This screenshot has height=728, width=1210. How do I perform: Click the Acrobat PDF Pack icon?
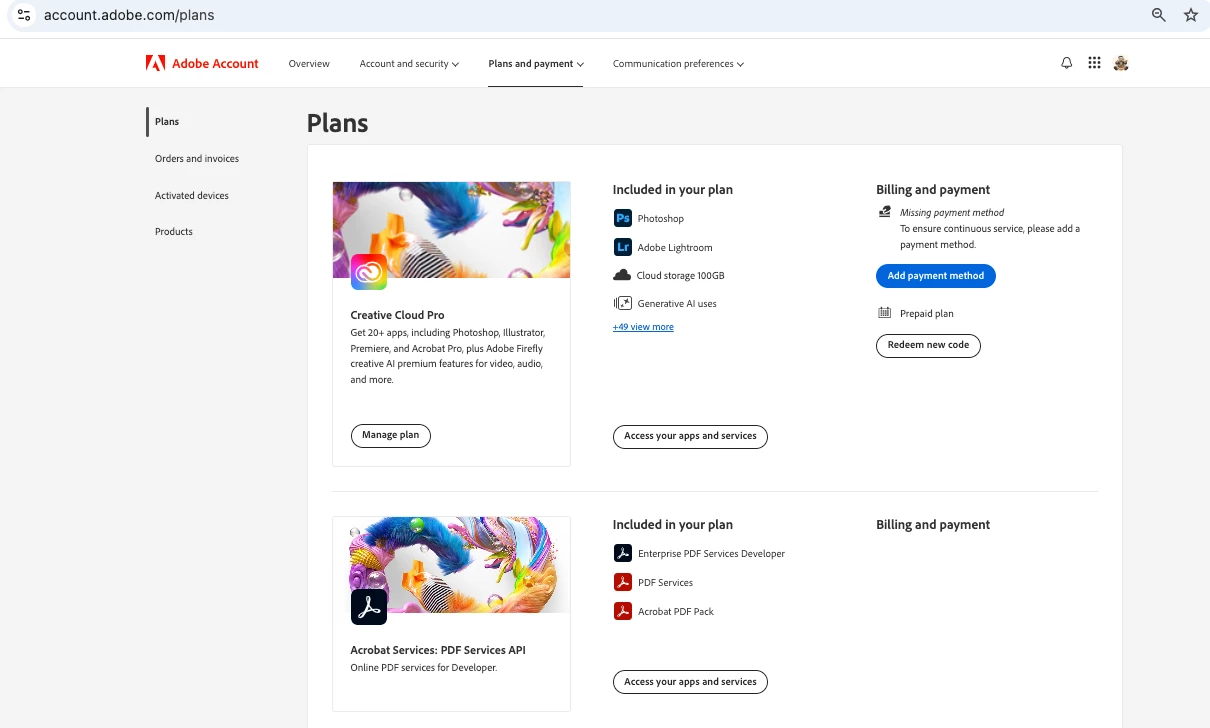pyautogui.click(x=622, y=611)
